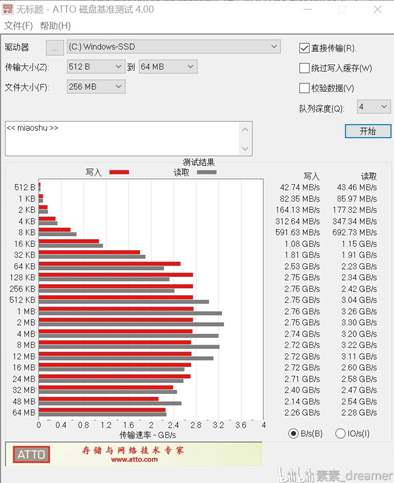
Task: Open the 512 B transfer size dropdown
Action: pyautogui.click(x=96, y=67)
